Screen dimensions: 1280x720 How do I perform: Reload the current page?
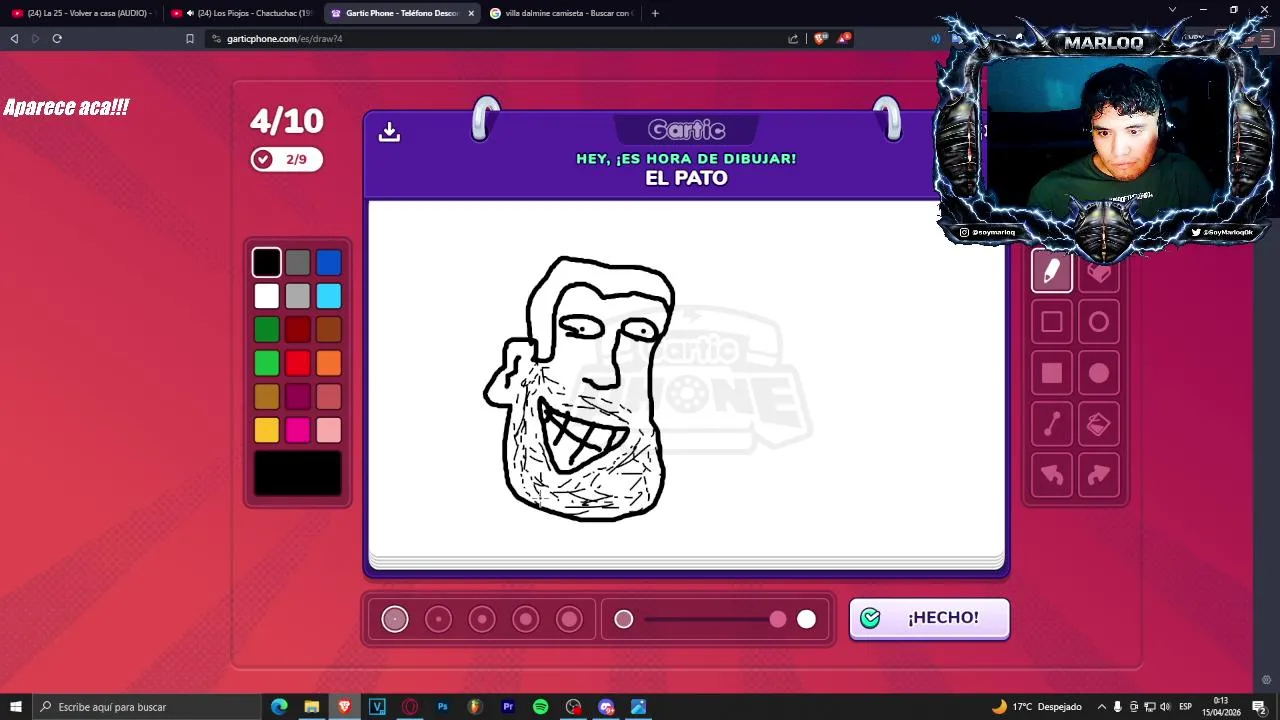point(57,39)
